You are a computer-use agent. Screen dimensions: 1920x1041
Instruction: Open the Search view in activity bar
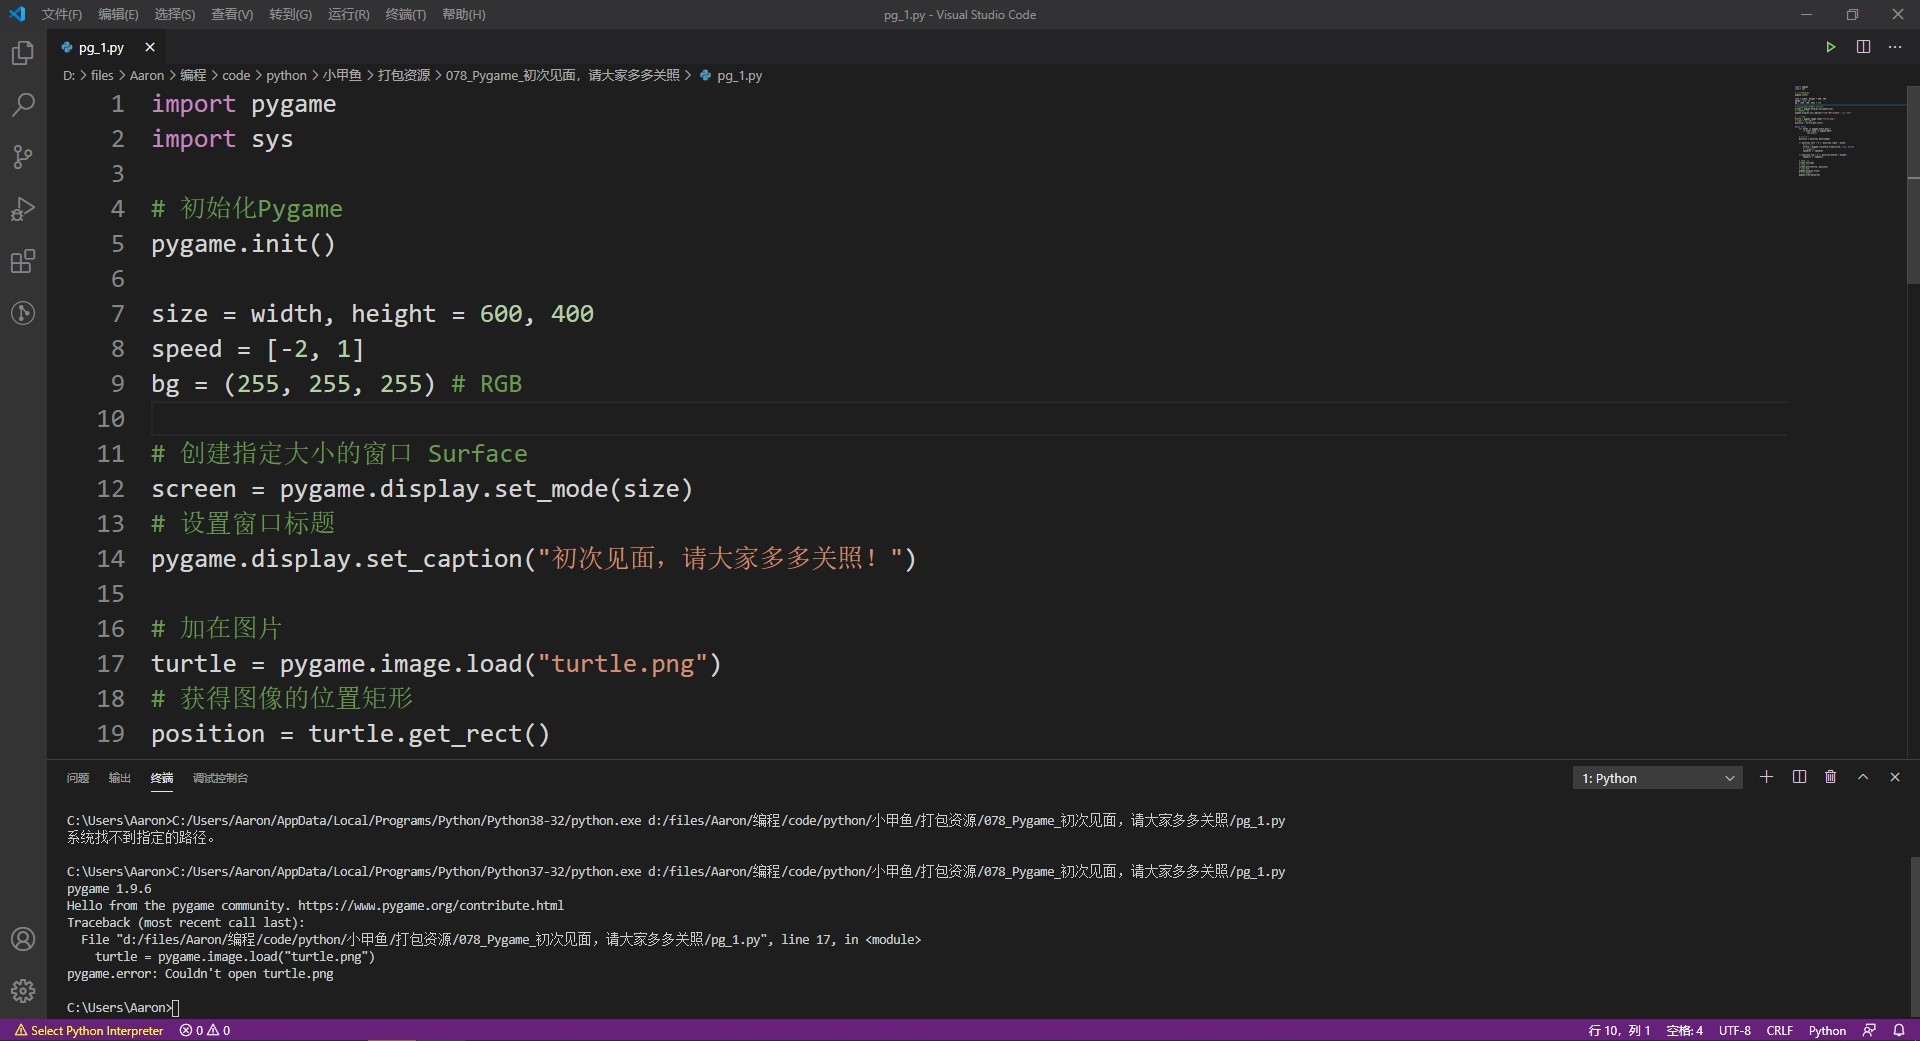(22, 104)
